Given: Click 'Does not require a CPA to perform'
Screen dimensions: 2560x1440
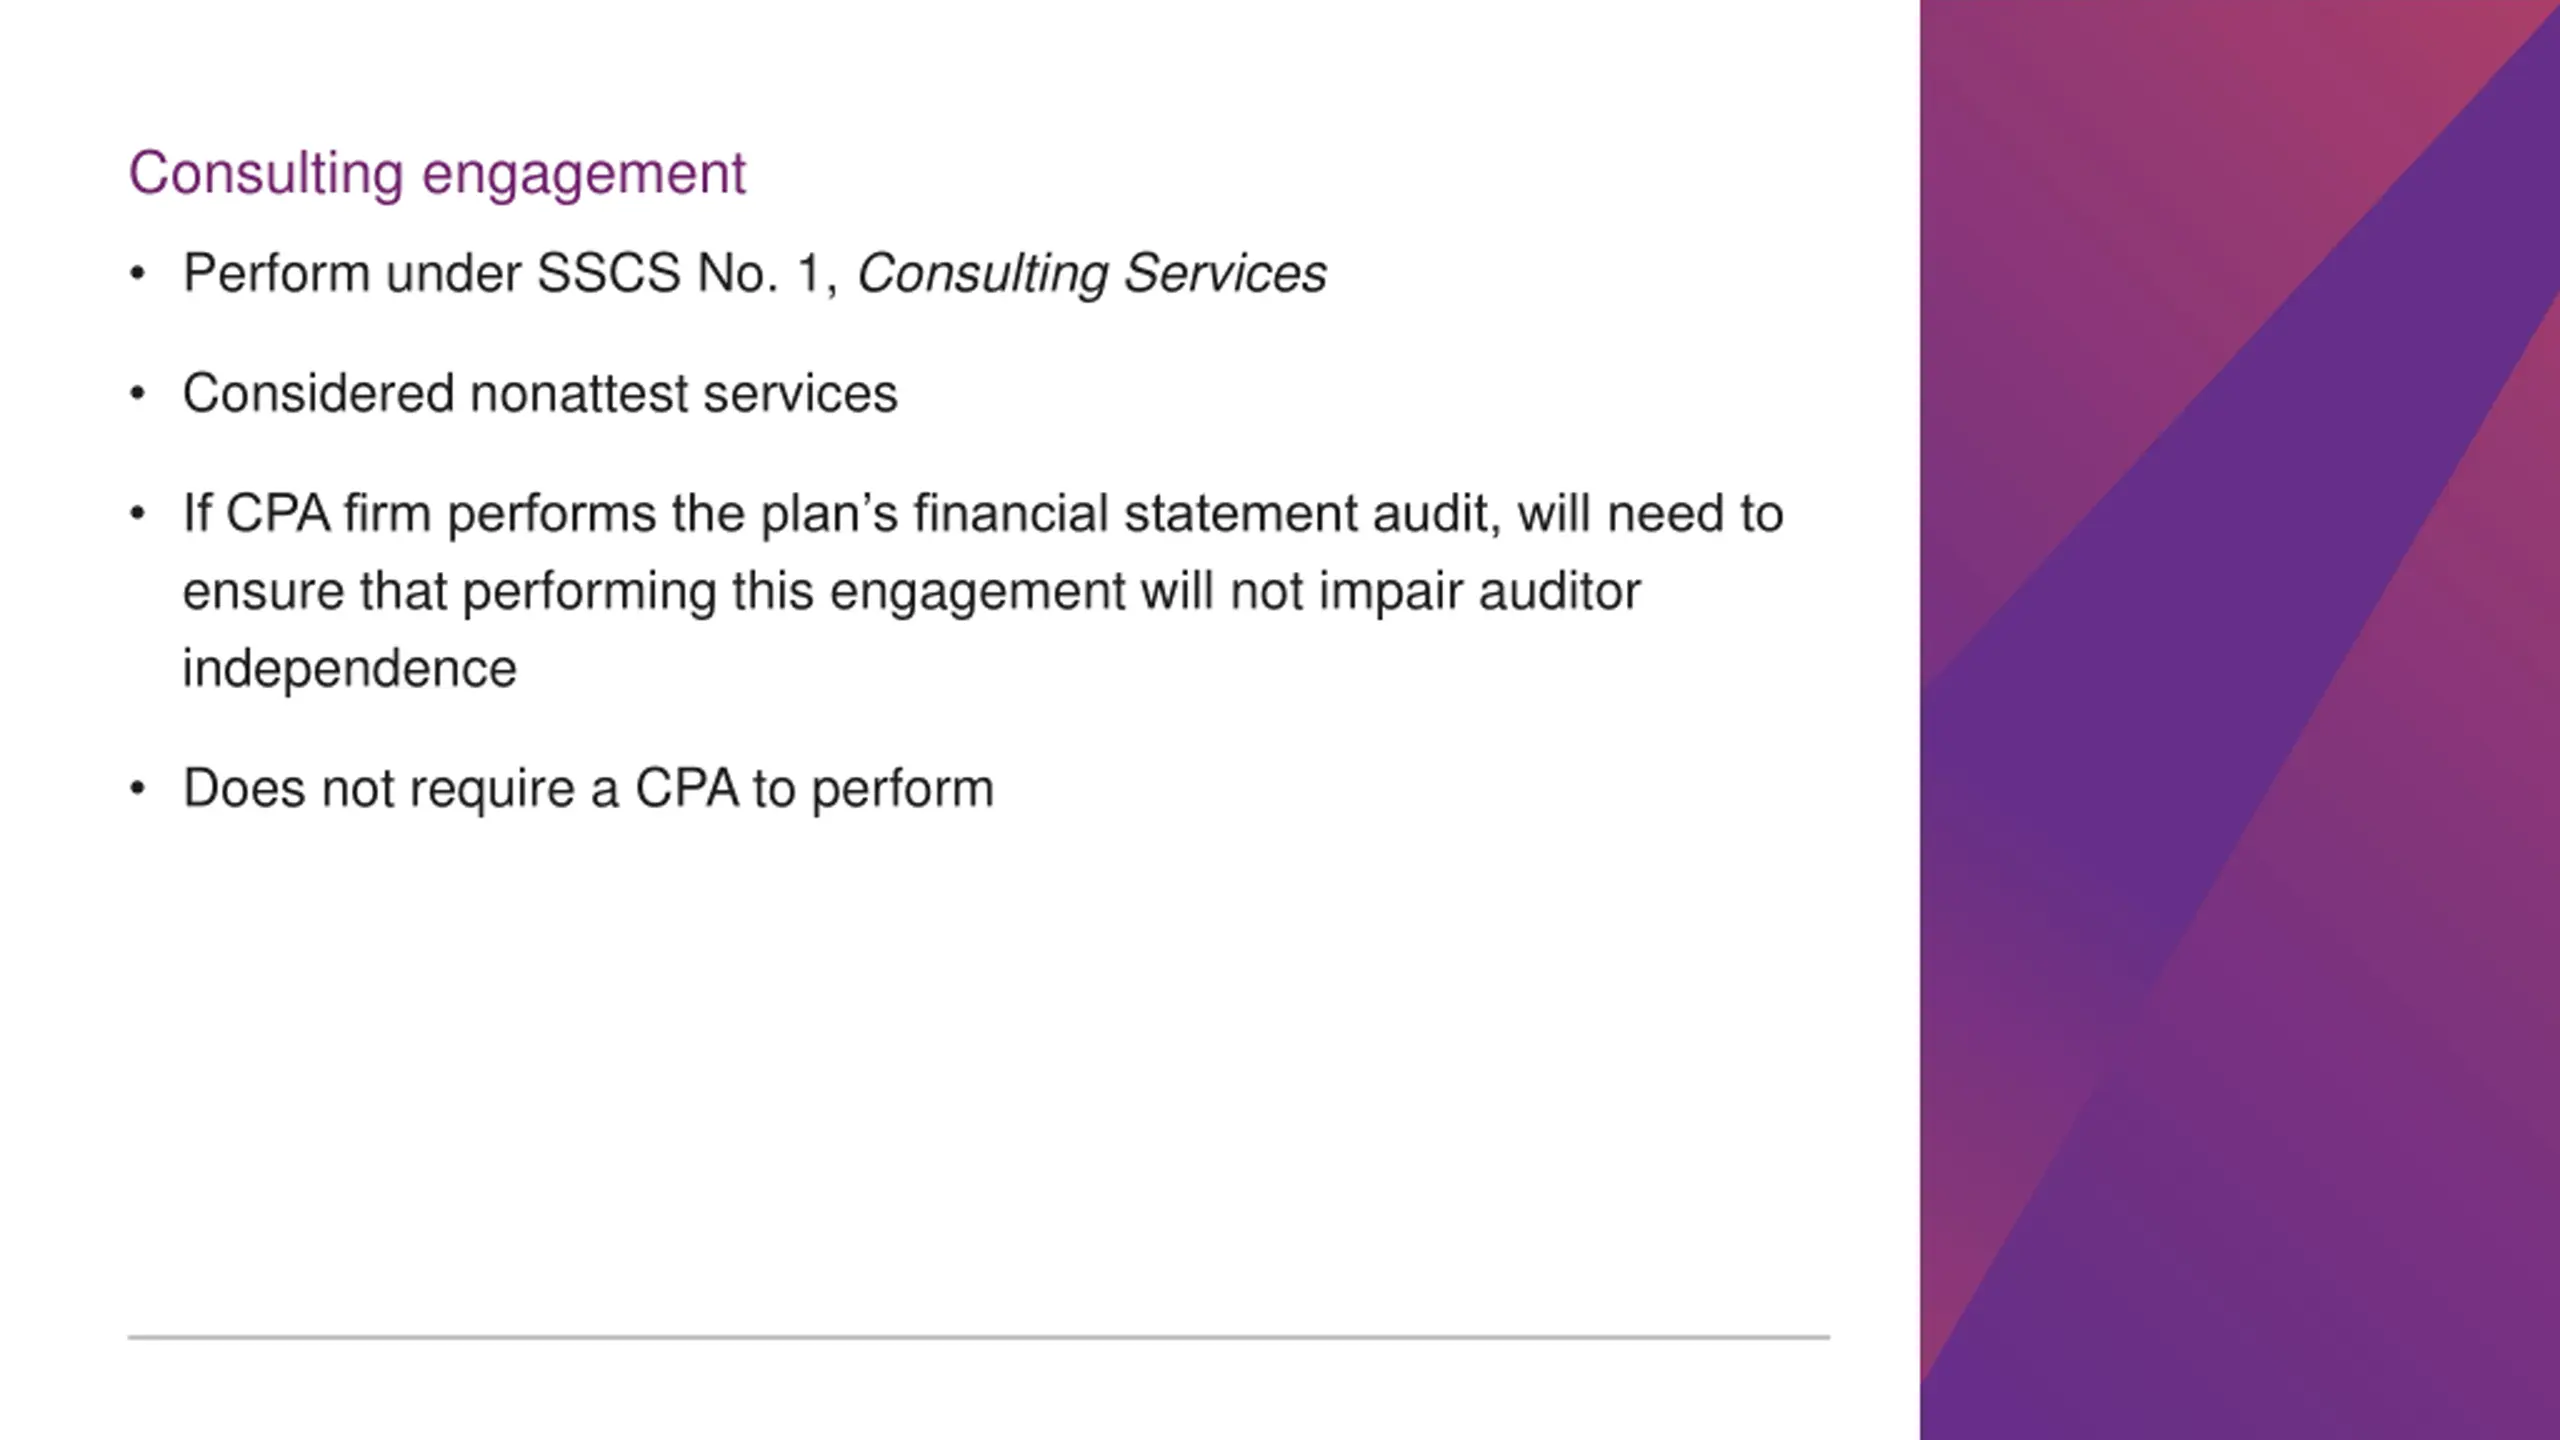Looking at the screenshot, I should [588, 788].
